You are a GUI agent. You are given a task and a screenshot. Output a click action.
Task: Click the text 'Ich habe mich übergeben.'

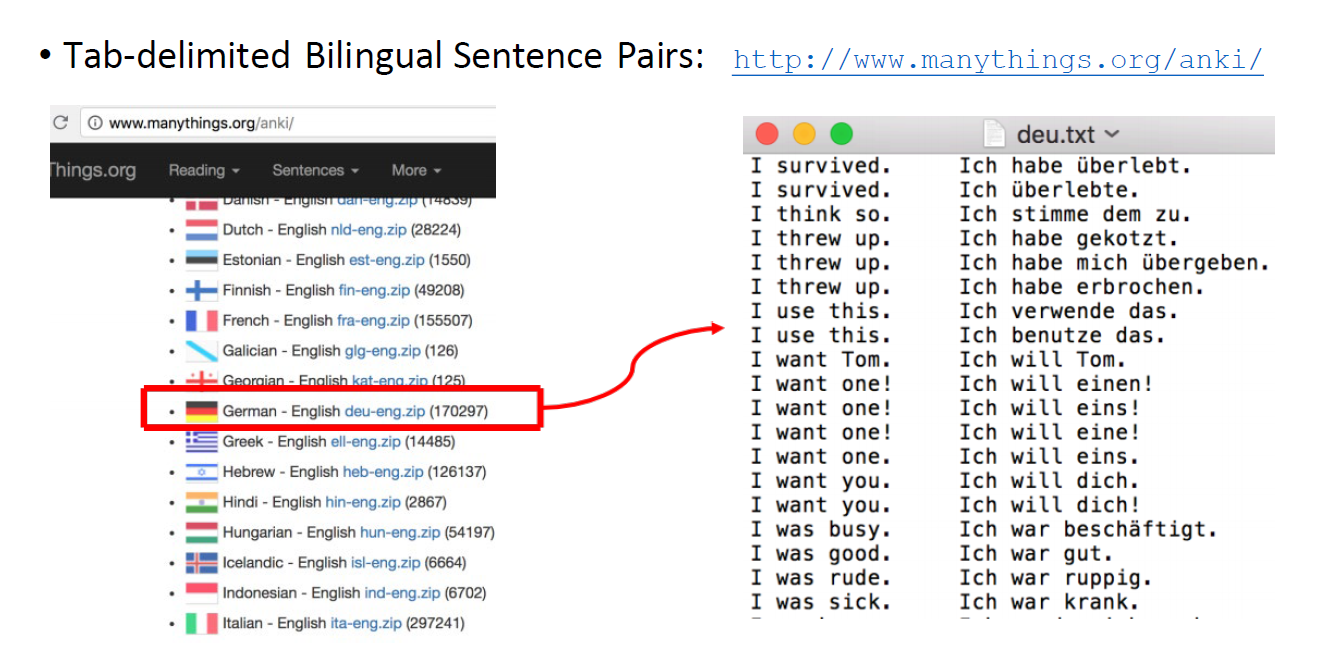[x=1115, y=263]
